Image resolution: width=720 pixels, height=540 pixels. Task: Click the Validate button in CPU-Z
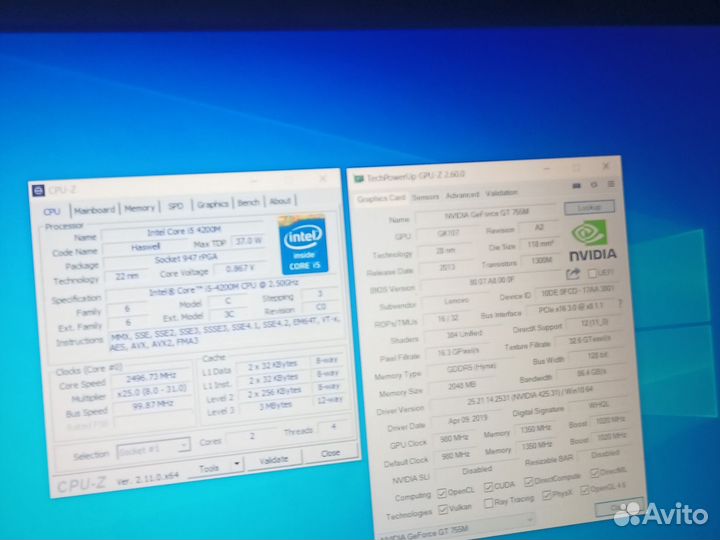tap(274, 460)
